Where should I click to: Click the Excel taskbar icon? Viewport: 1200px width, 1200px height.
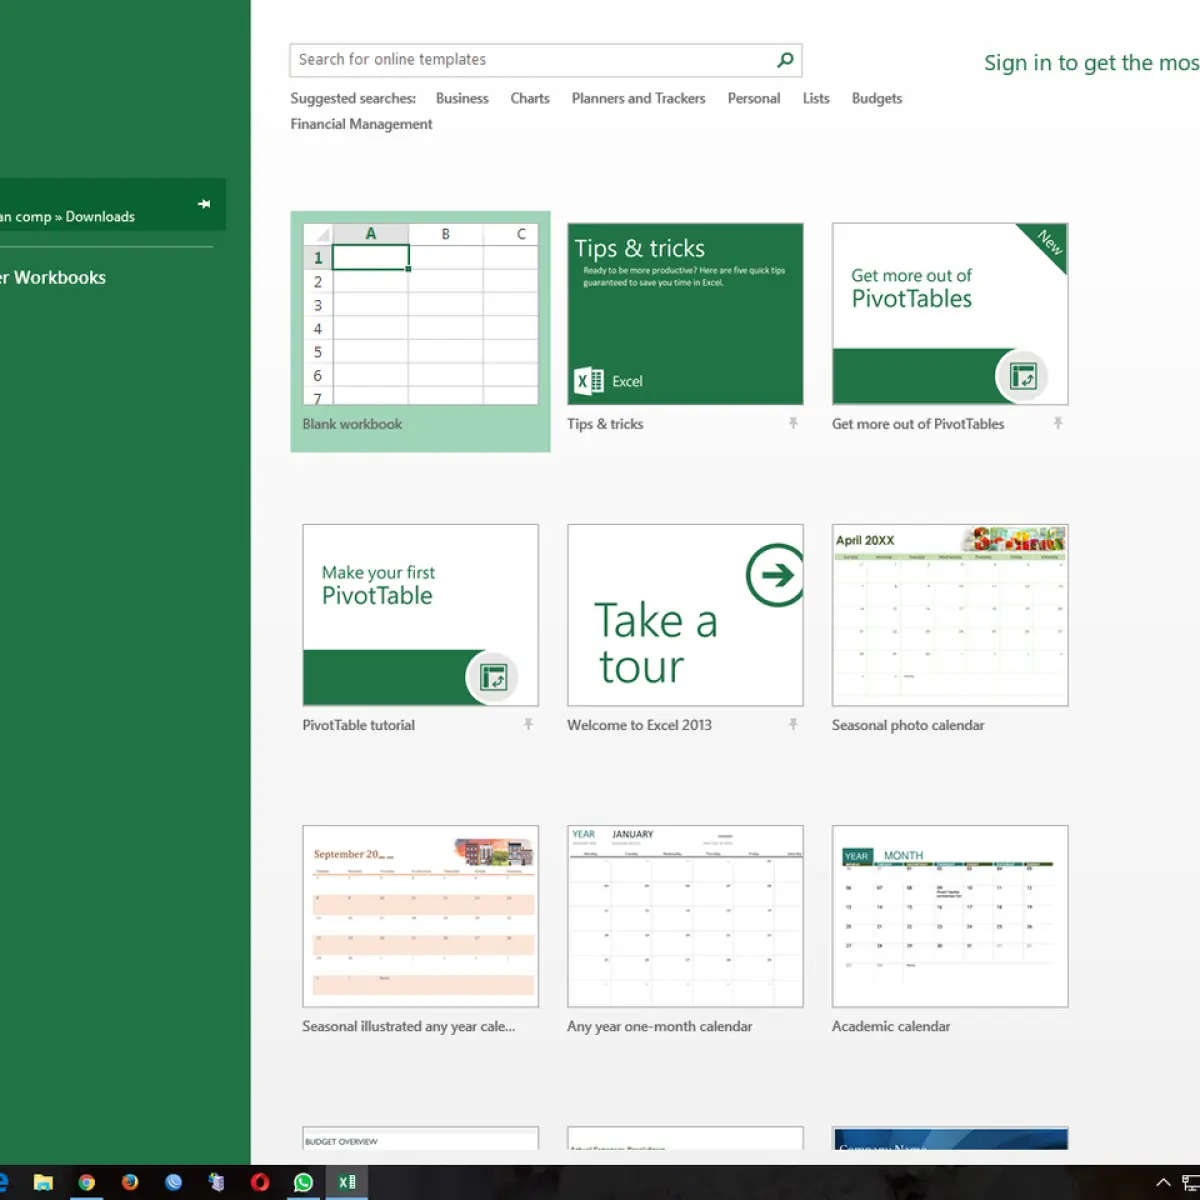click(347, 1182)
